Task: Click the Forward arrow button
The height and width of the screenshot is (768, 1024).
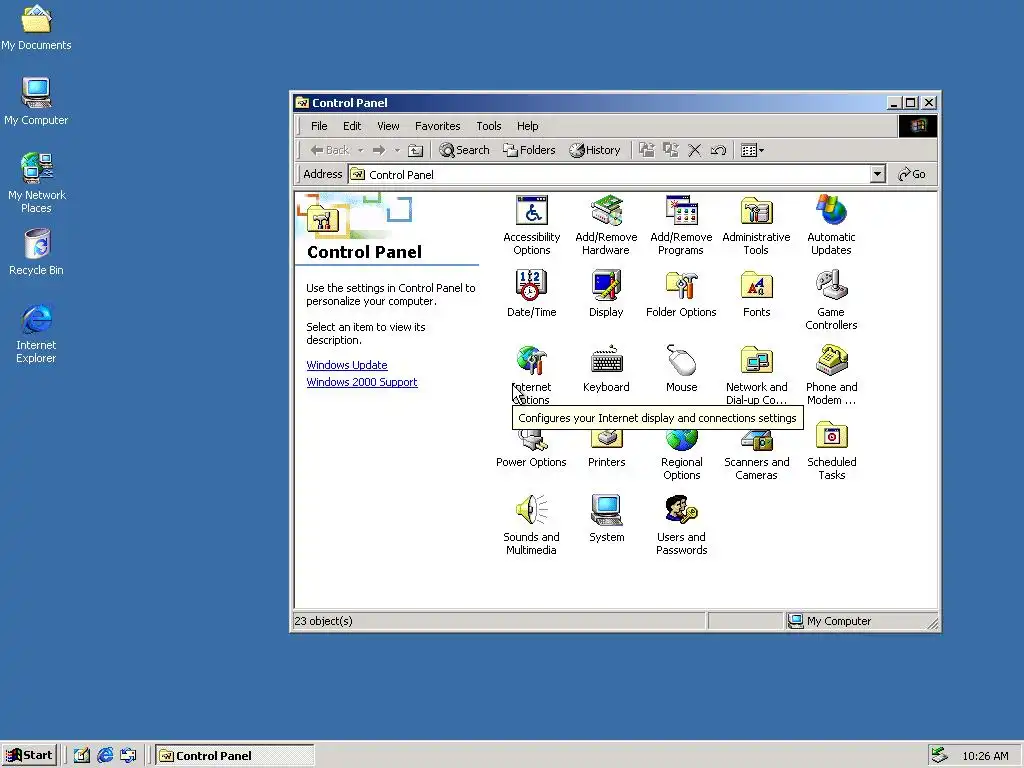Action: tap(379, 150)
